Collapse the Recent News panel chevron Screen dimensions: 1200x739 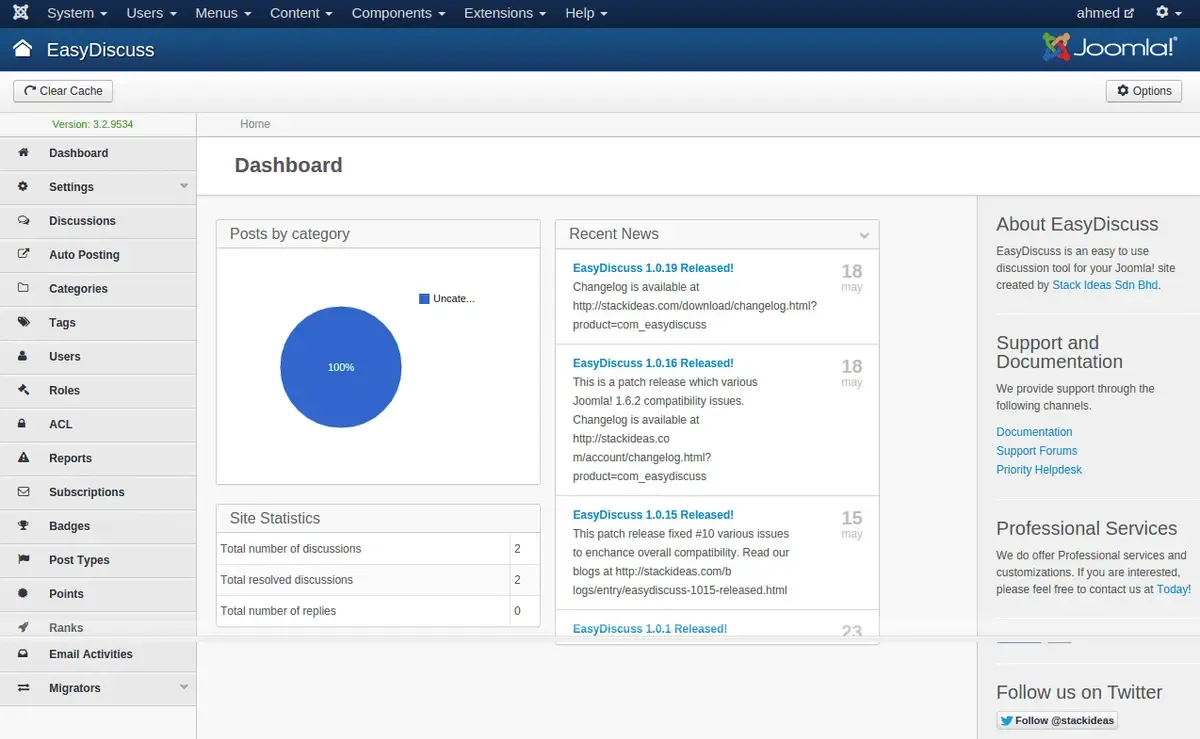tap(864, 235)
